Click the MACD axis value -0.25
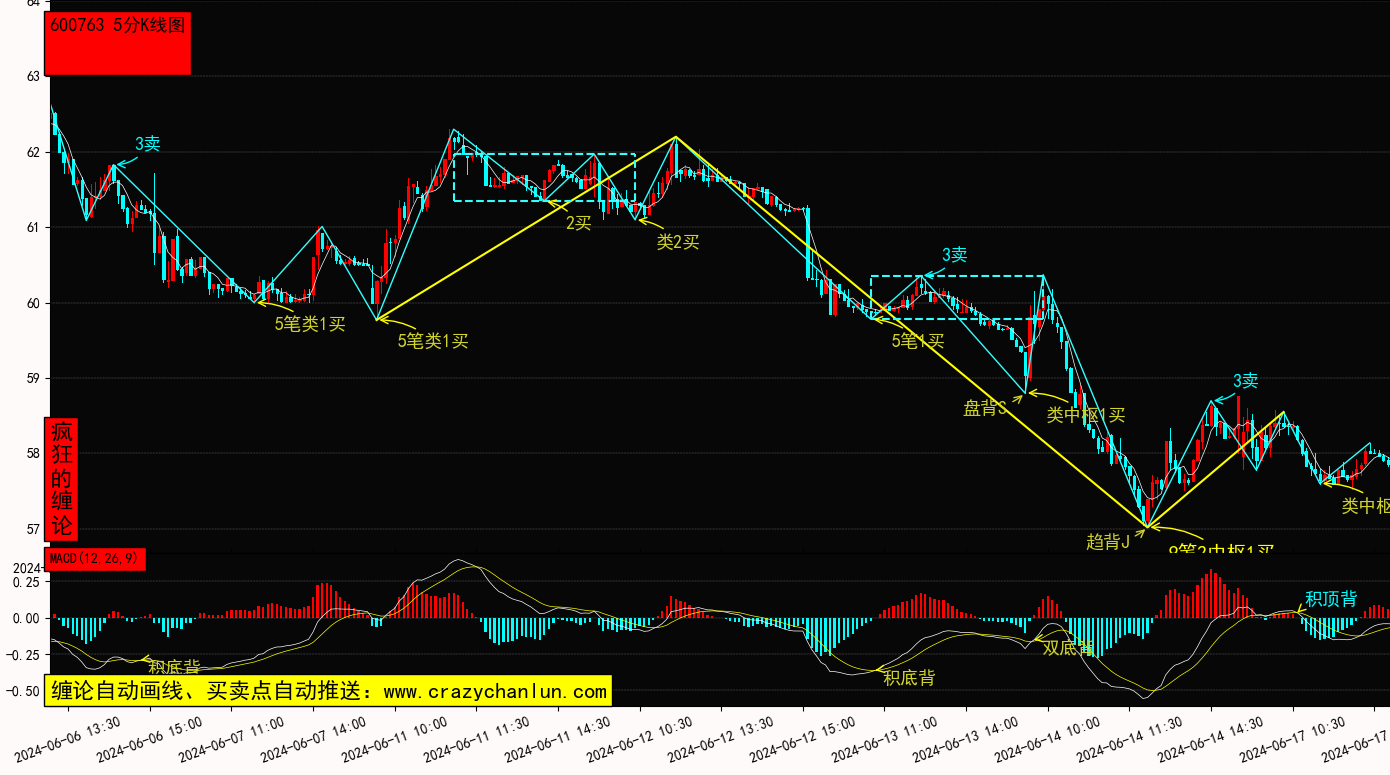This screenshot has width=1390, height=775. click(x=23, y=655)
